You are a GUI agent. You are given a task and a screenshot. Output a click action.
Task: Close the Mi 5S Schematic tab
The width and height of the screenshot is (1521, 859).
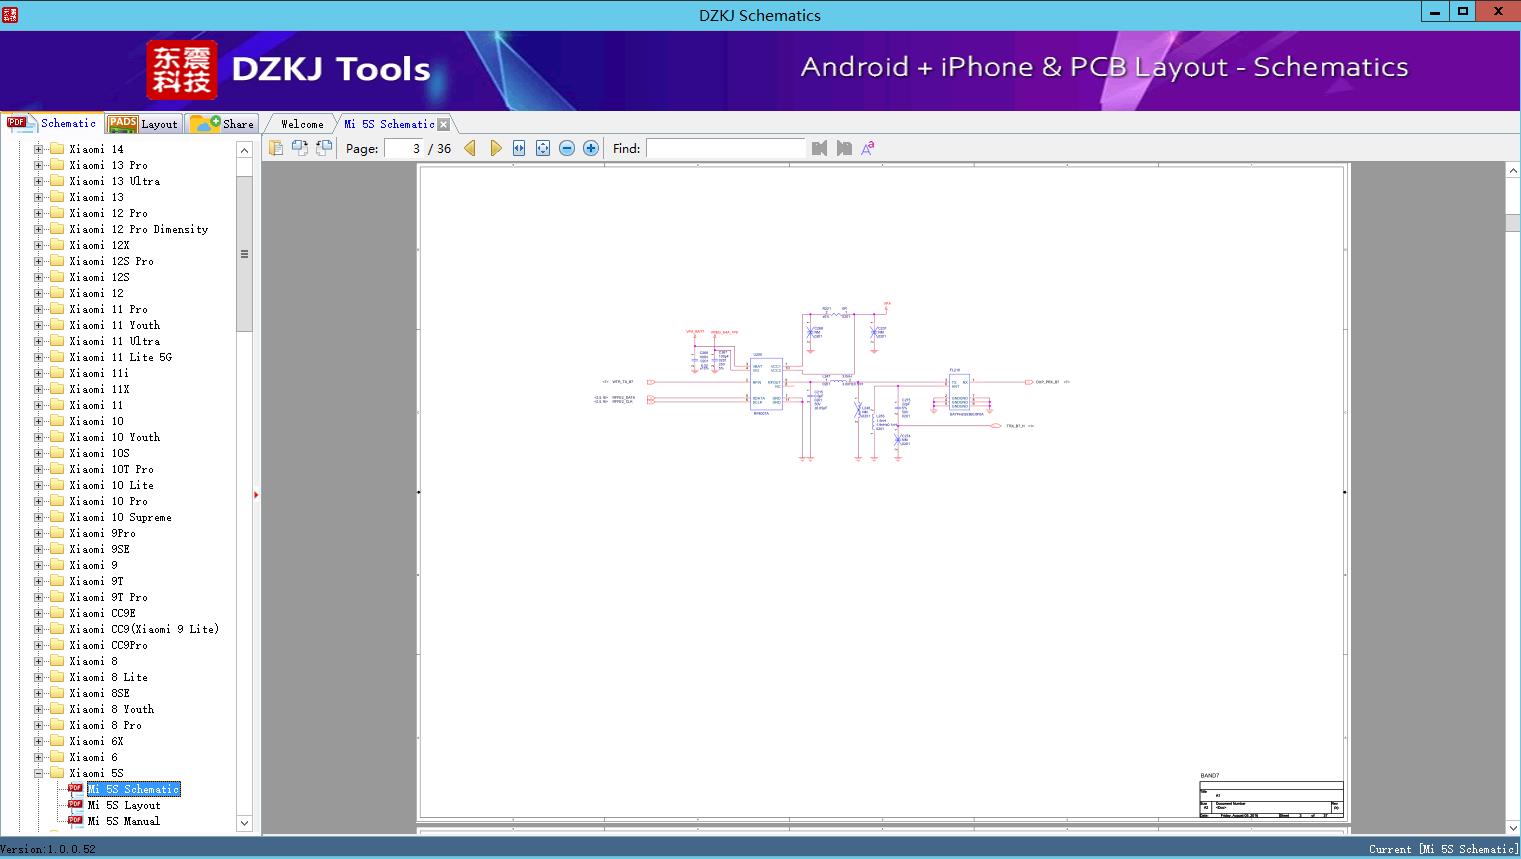pyautogui.click(x=444, y=124)
